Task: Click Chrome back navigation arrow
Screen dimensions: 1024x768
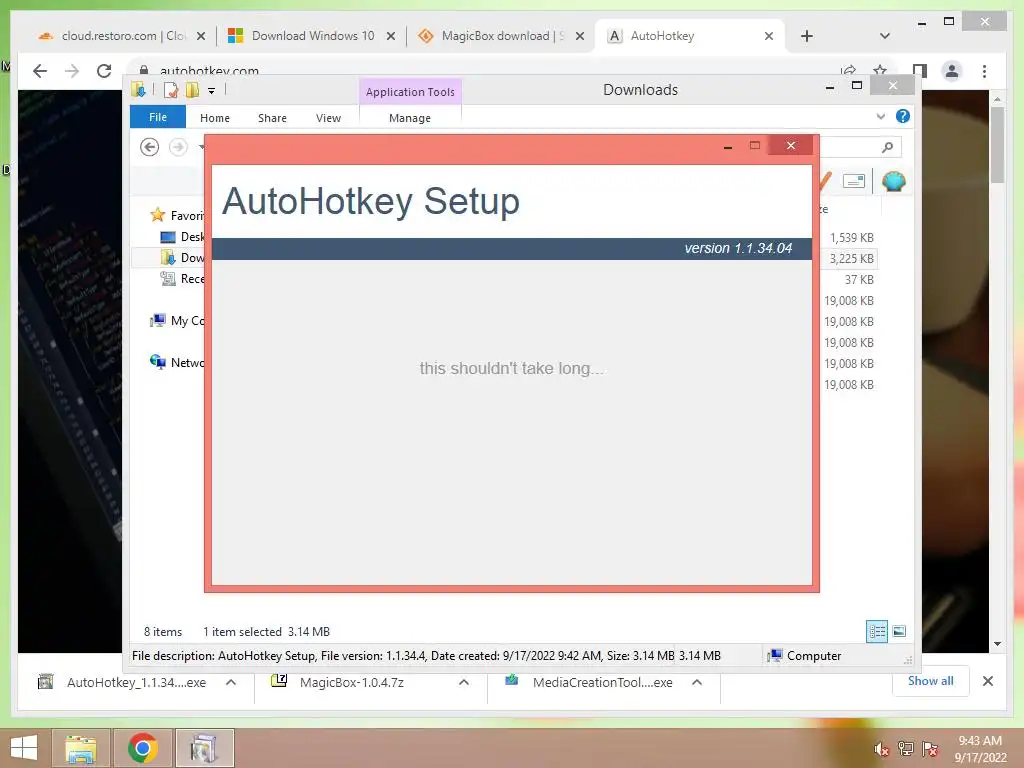Action: click(40, 71)
